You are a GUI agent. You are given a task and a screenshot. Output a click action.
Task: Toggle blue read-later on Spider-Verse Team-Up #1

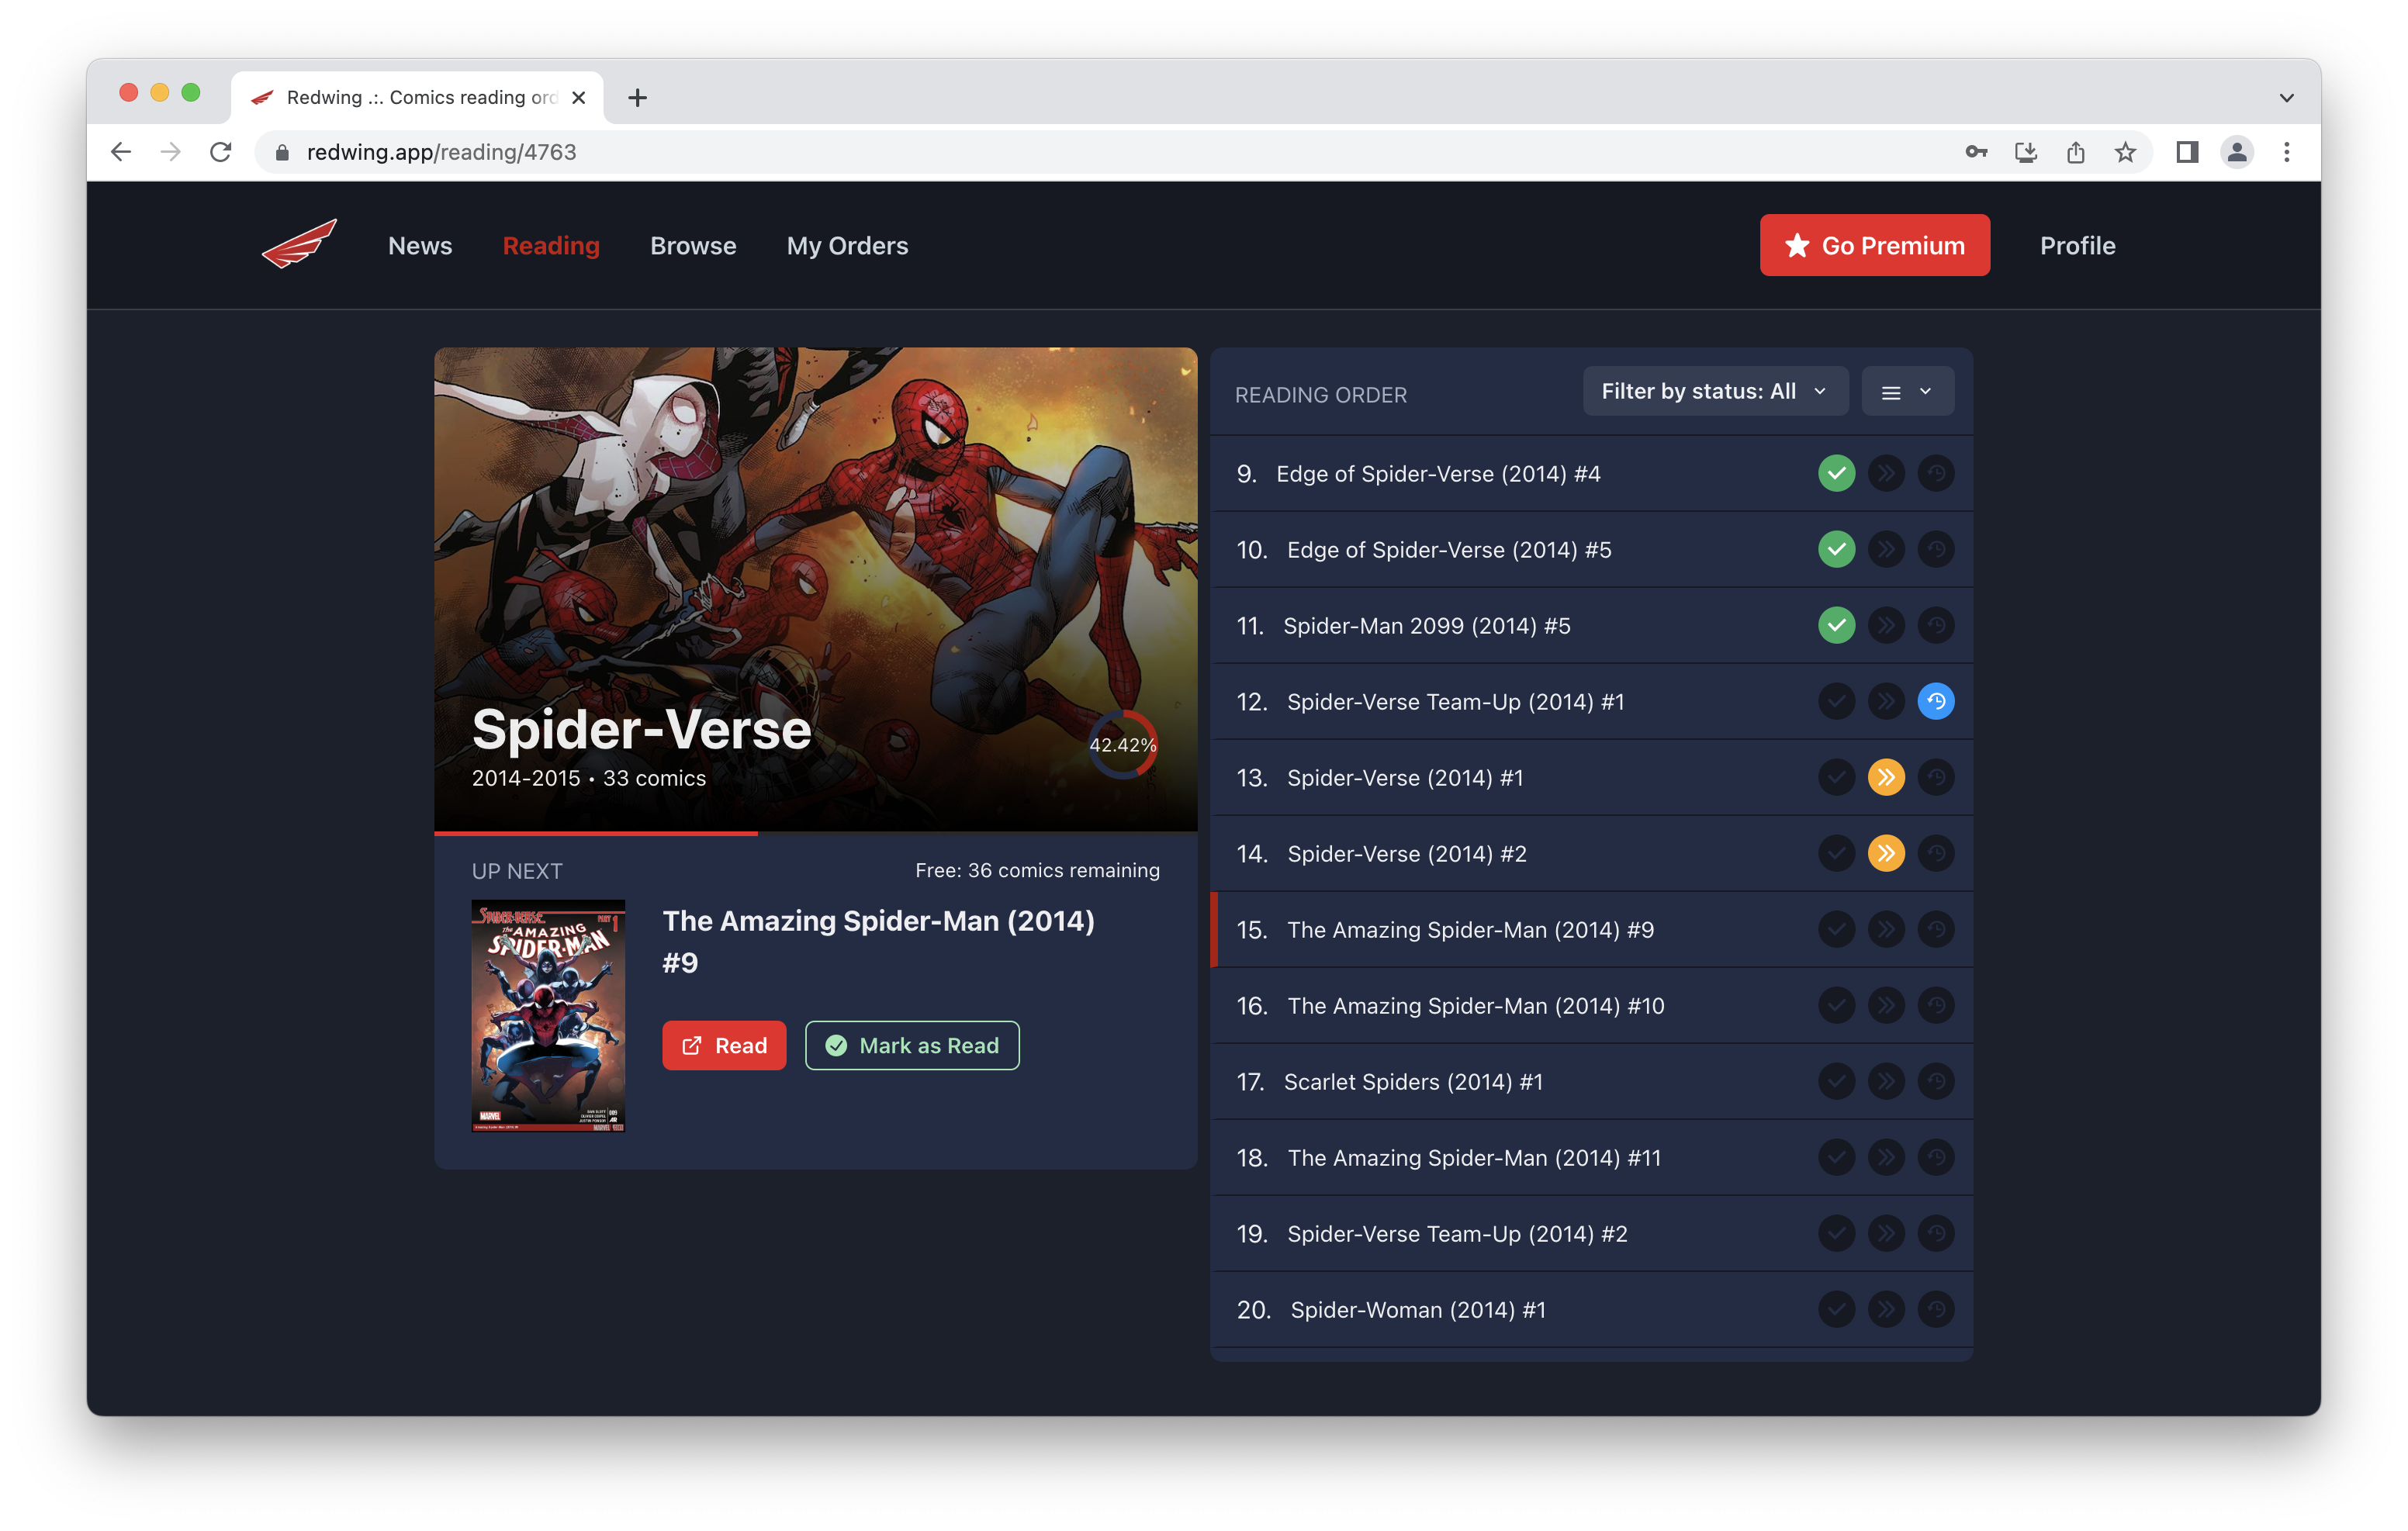1936,701
